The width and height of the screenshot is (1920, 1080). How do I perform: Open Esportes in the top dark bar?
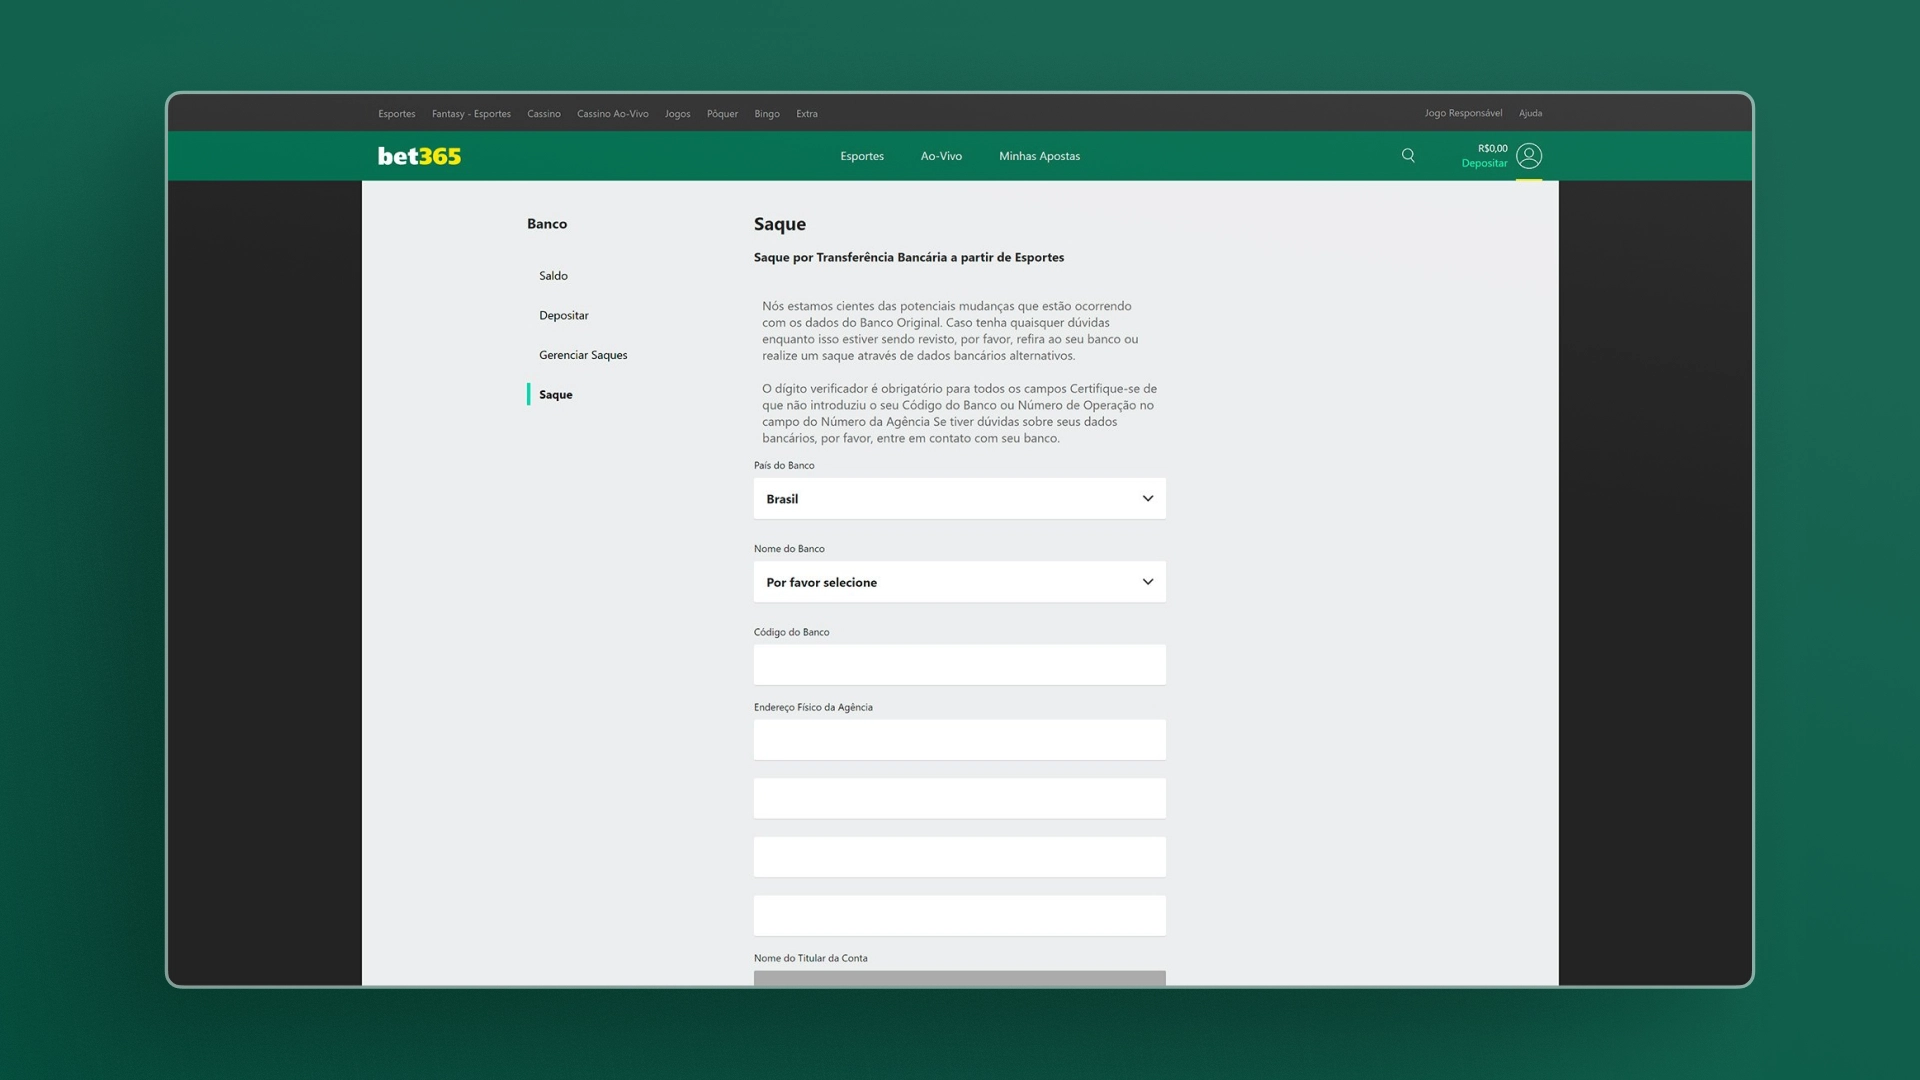point(397,113)
